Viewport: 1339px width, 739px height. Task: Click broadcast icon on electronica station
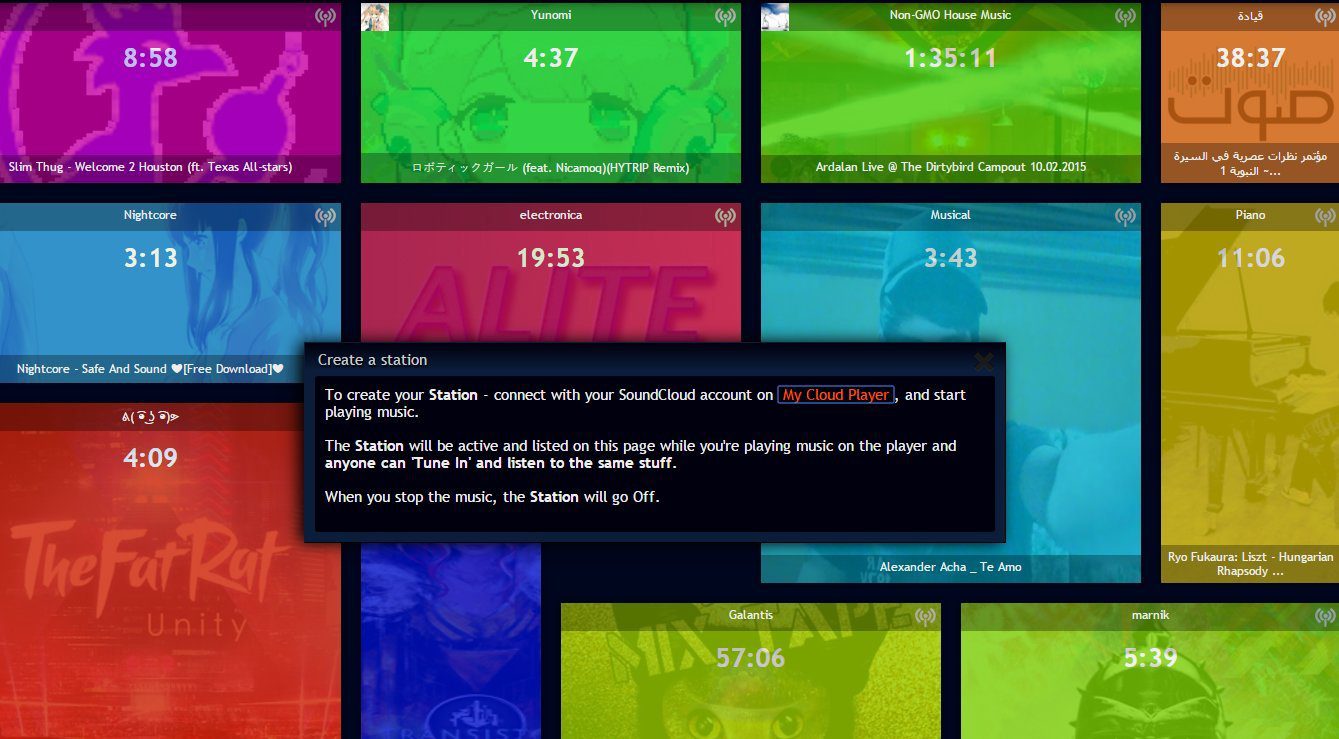click(x=725, y=216)
